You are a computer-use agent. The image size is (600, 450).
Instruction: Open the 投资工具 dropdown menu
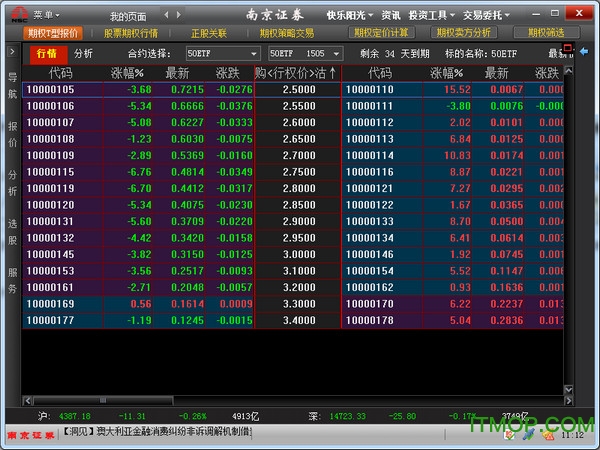click(x=431, y=15)
